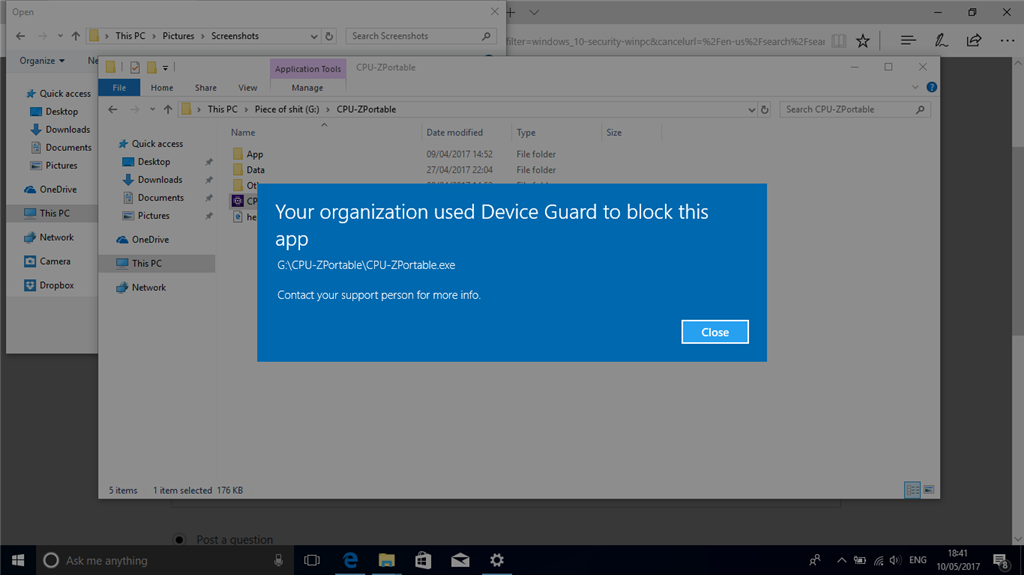Screen dimensions: 1024x575
Task: Click the Edge Share icon
Action: pyautogui.click(x=974, y=41)
